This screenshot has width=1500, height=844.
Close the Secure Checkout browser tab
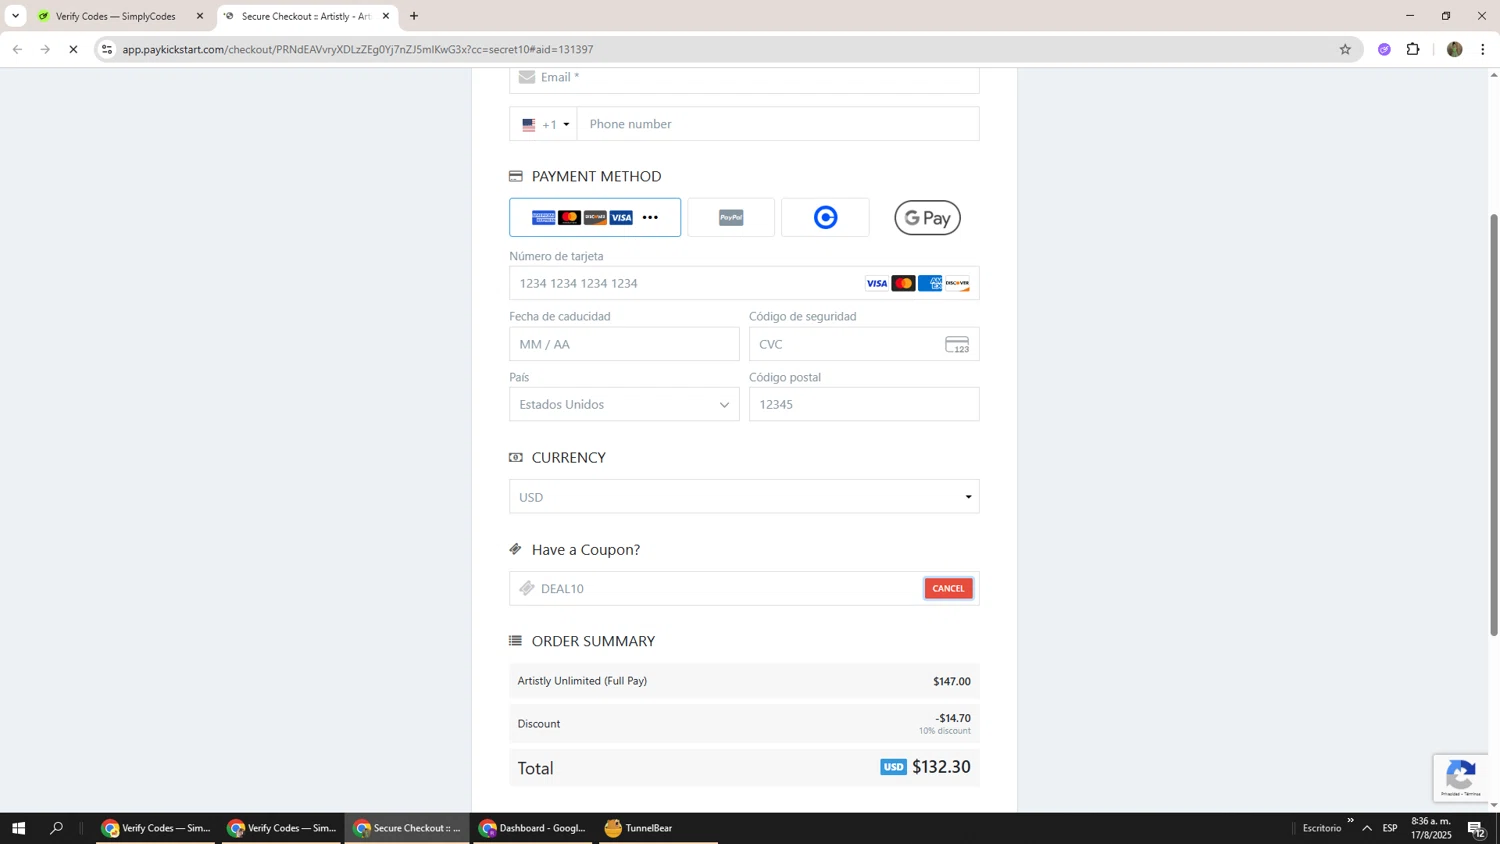[x=386, y=16]
